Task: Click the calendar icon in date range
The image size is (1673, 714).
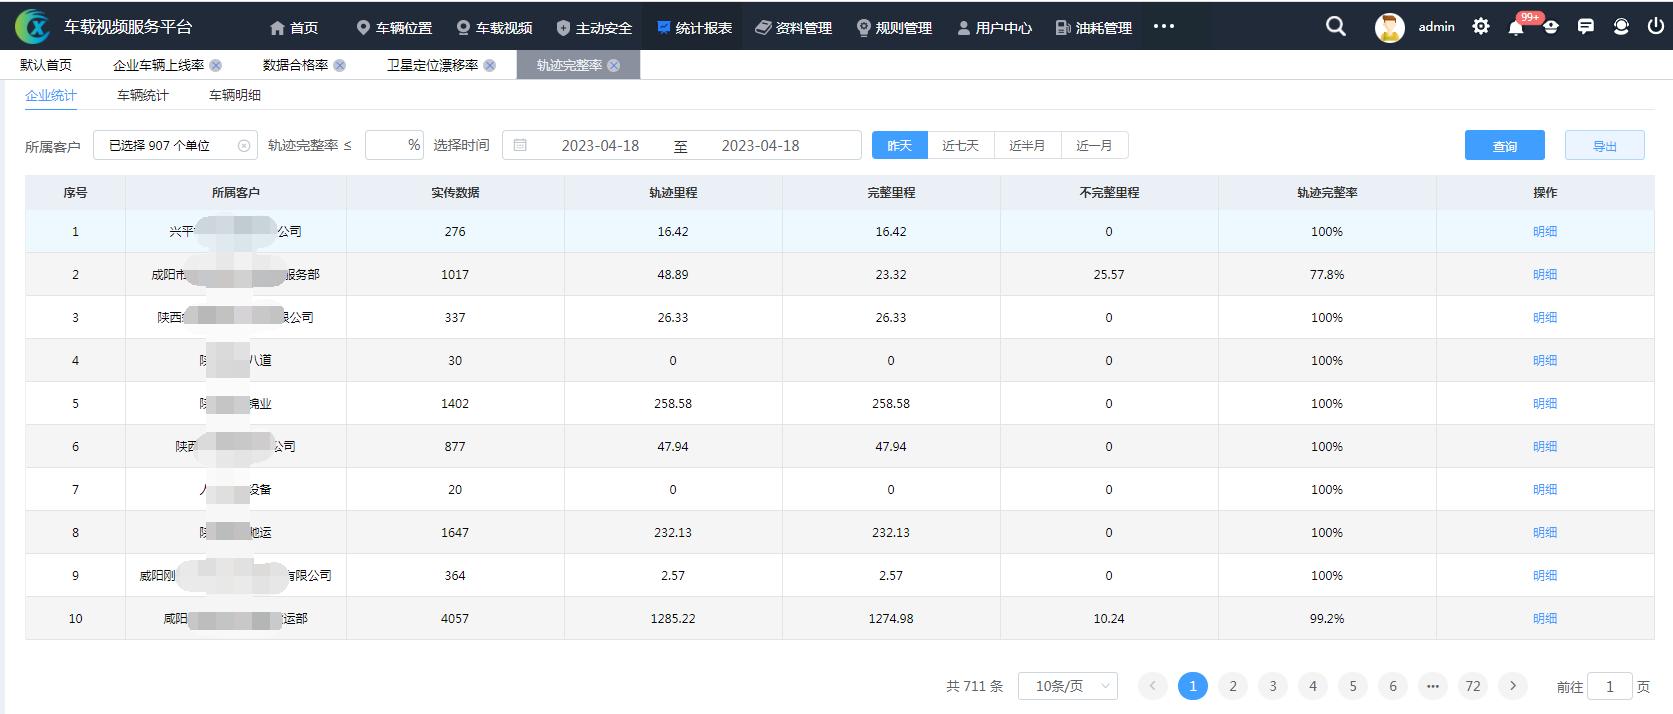Action: pos(520,145)
